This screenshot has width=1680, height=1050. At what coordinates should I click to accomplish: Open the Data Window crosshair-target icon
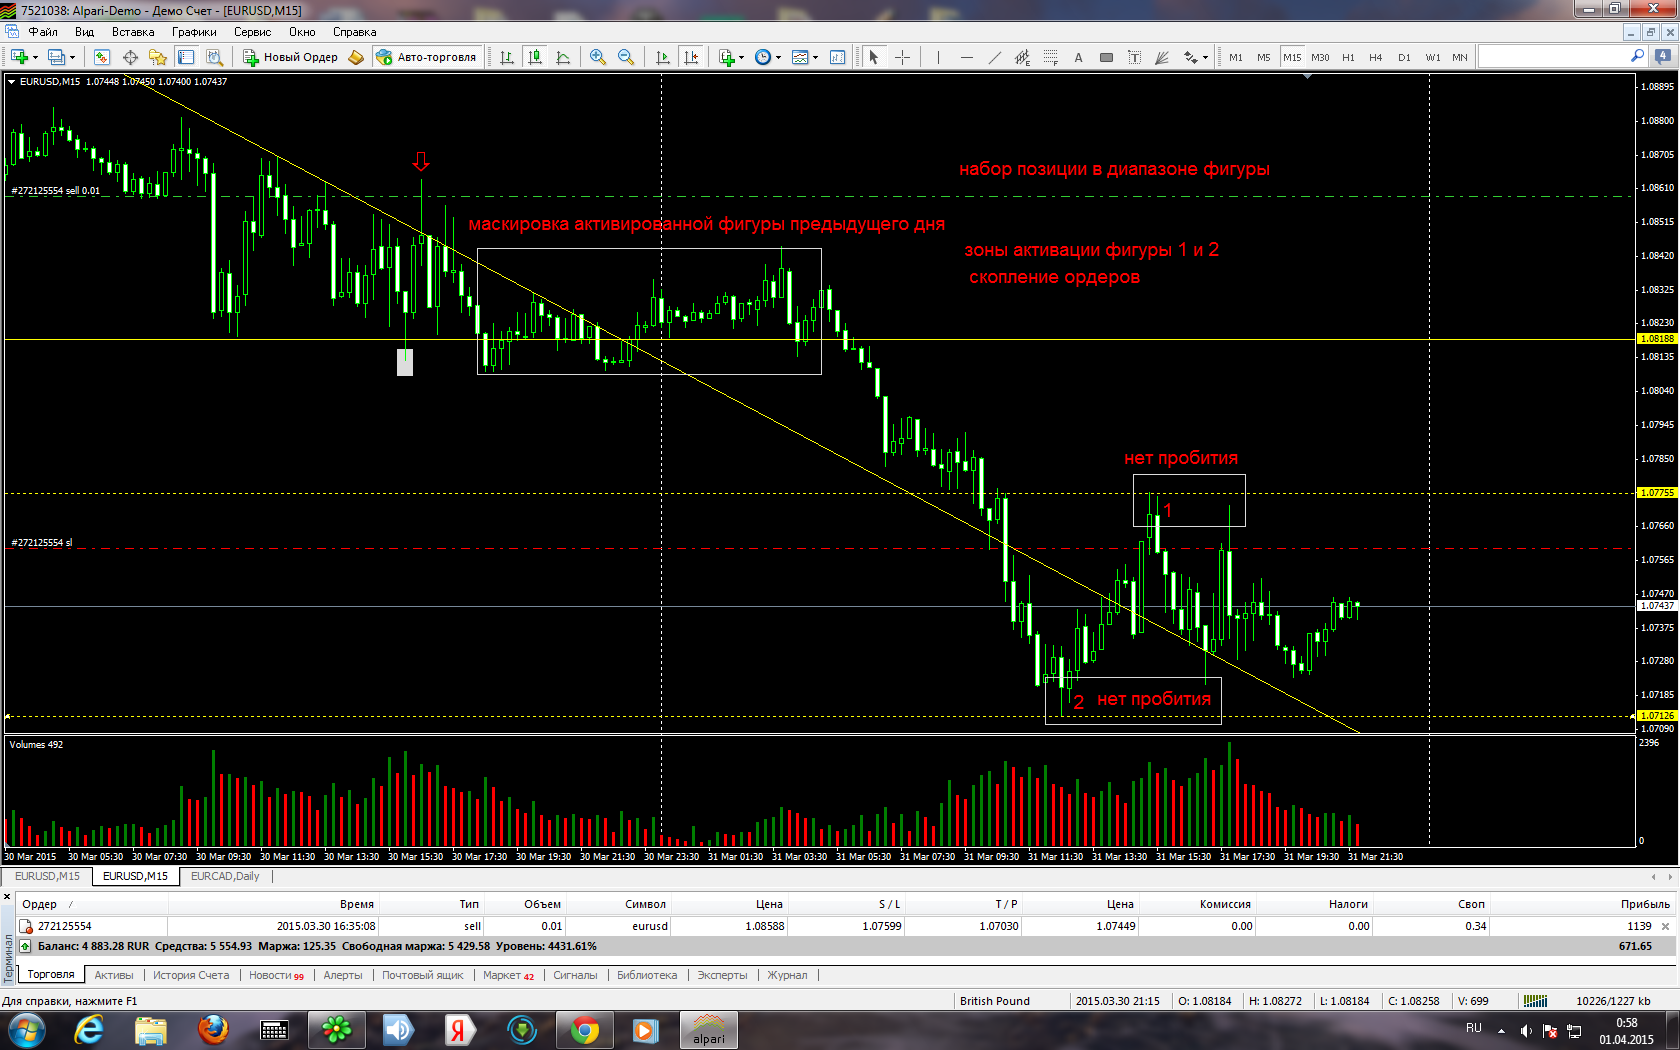pos(130,57)
